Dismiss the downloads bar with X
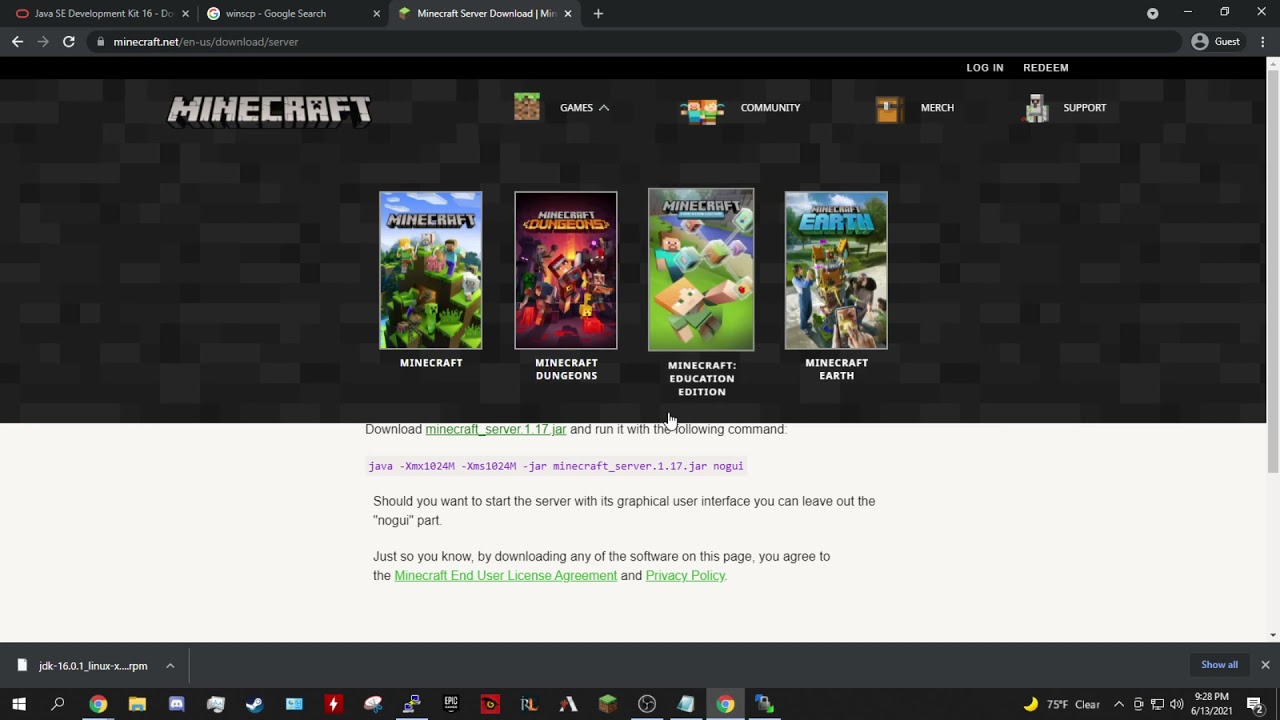 tap(1265, 665)
